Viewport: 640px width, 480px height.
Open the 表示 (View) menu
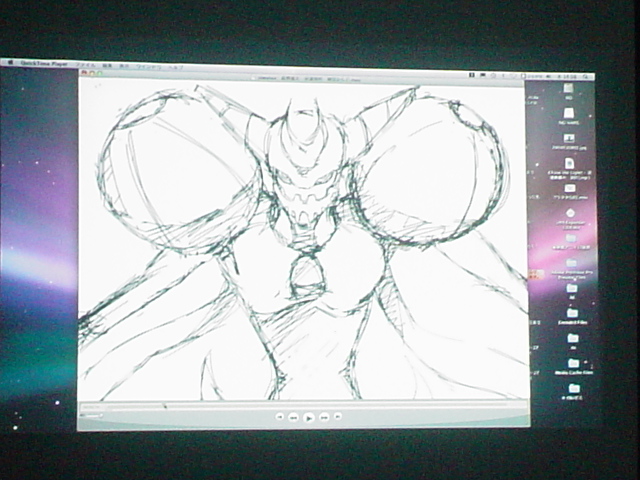pyautogui.click(x=124, y=66)
